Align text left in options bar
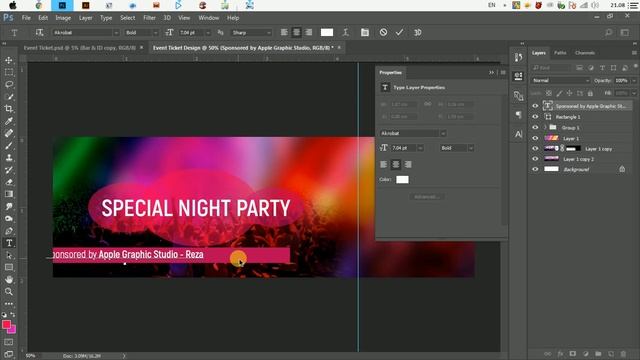 (284, 32)
